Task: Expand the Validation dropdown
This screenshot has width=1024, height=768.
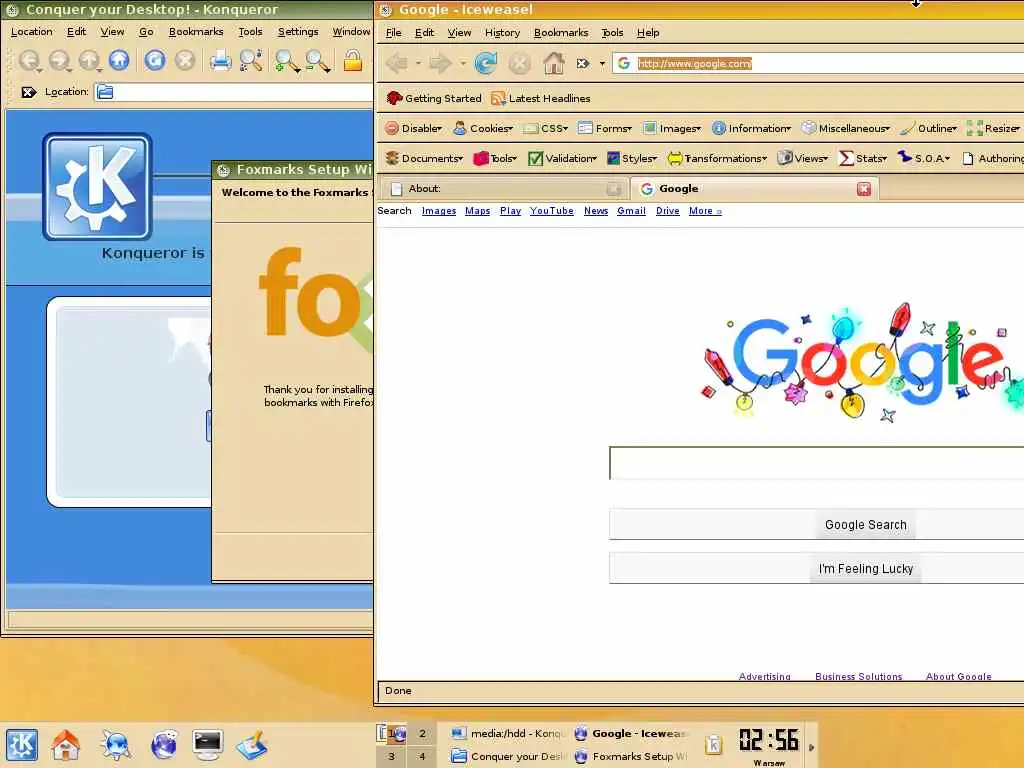Action: [562, 159]
